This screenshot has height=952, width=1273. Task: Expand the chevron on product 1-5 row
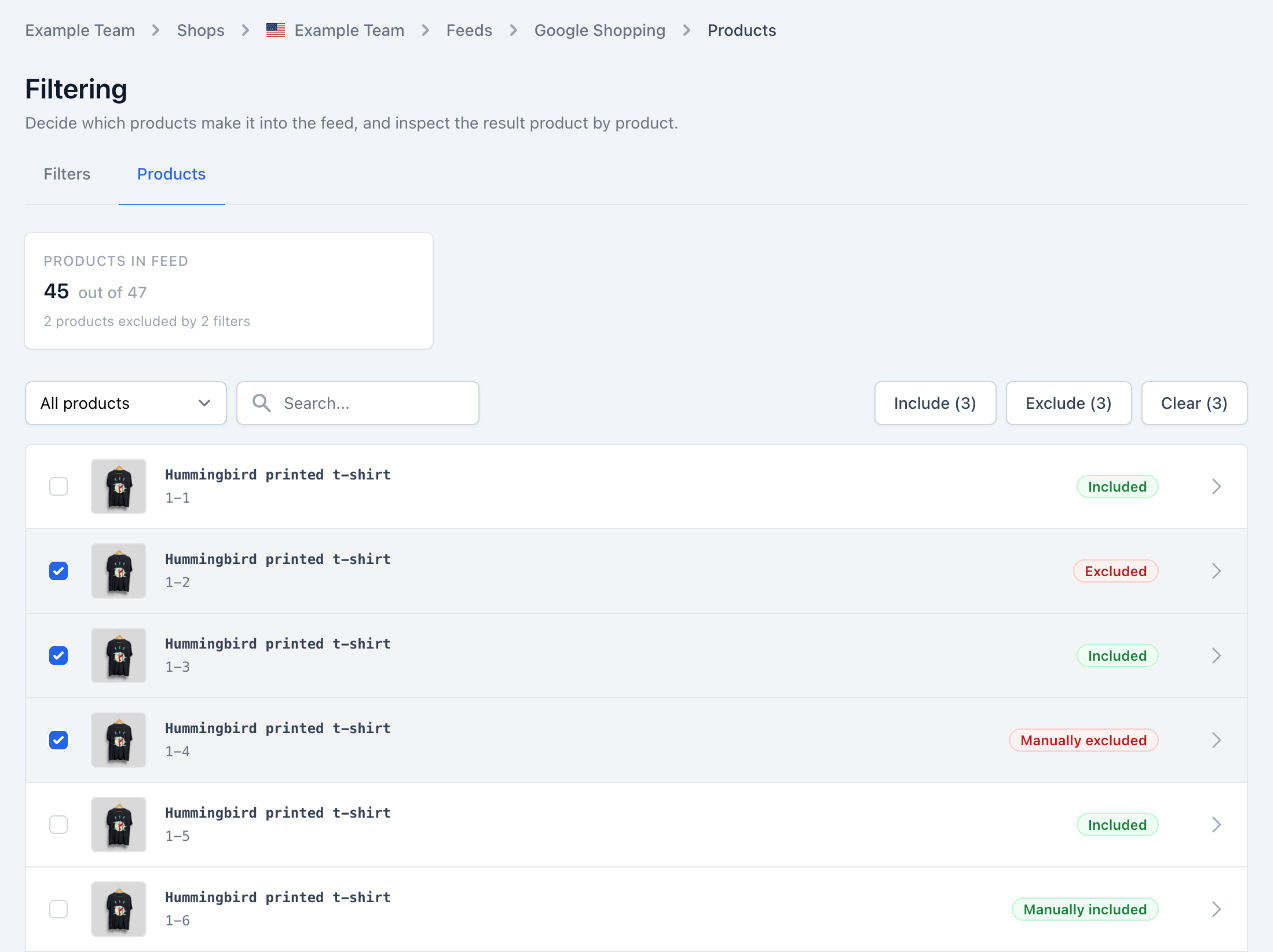pyautogui.click(x=1216, y=824)
